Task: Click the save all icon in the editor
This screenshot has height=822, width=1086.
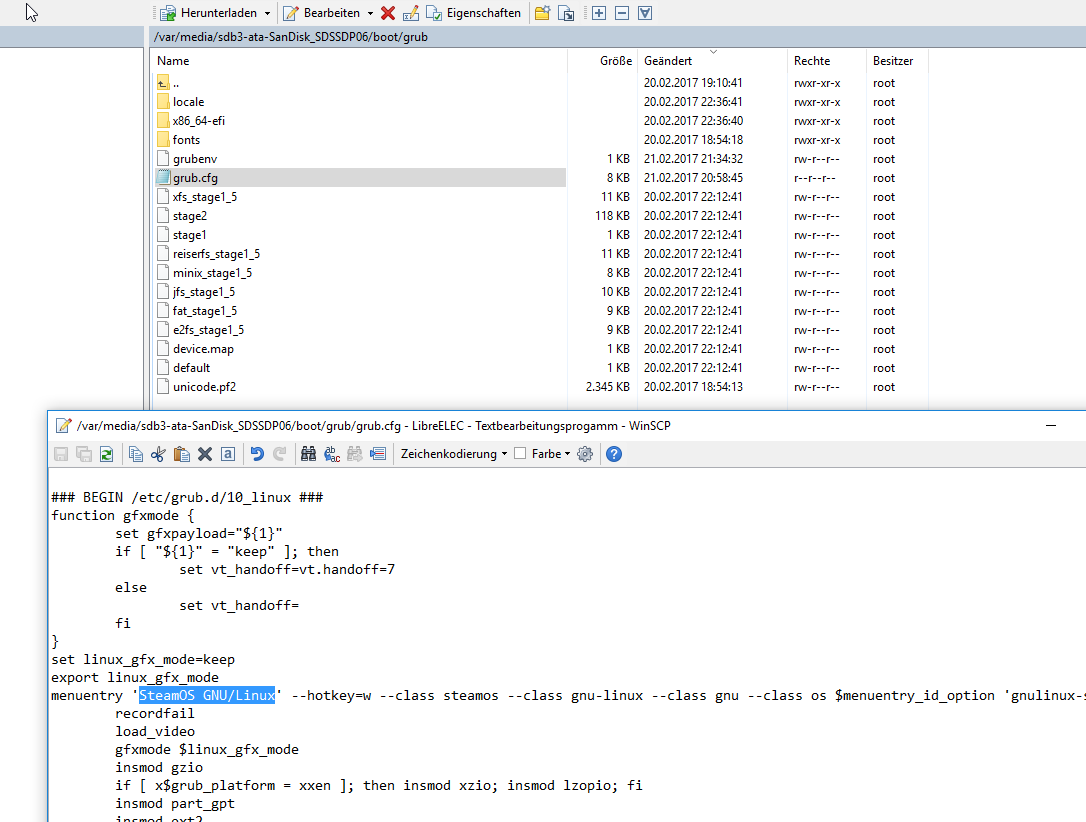Action: [x=84, y=454]
